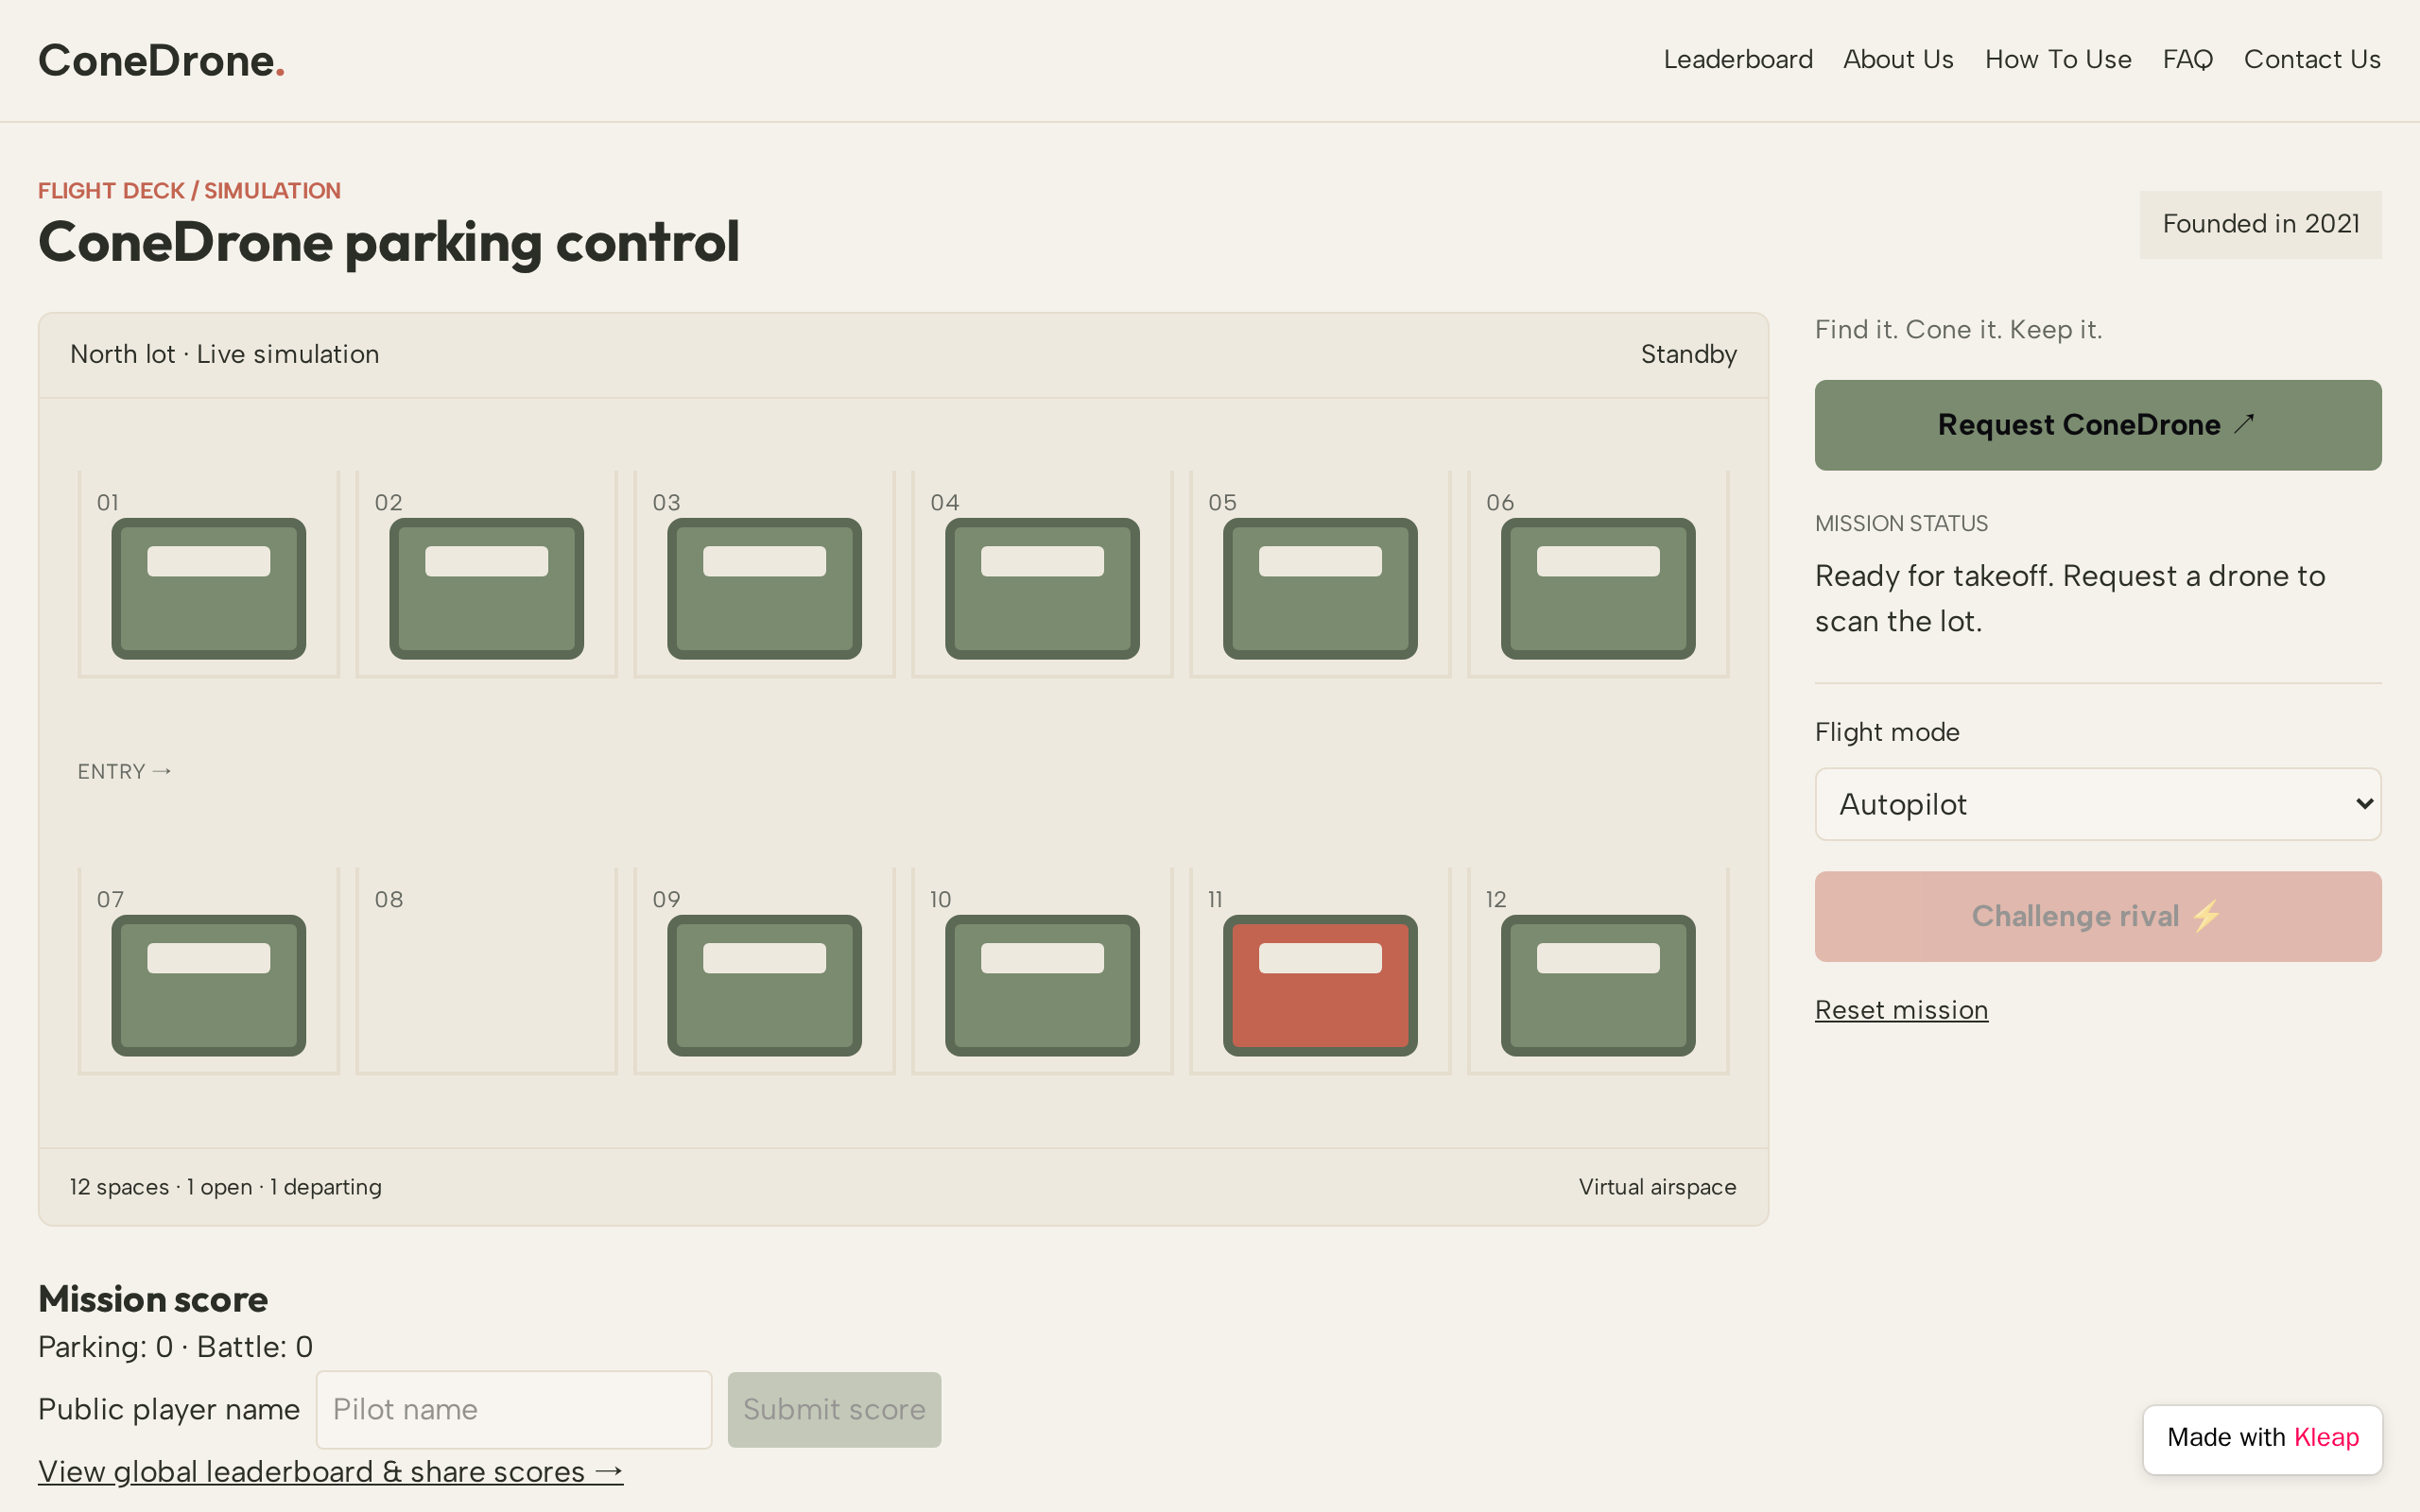Open the global leaderboard & share scores link
This screenshot has width=2420, height=1512.
click(331, 1471)
